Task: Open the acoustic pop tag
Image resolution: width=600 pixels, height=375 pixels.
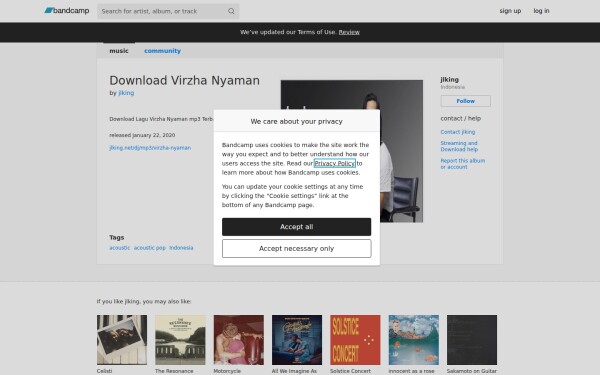Action: (x=150, y=248)
